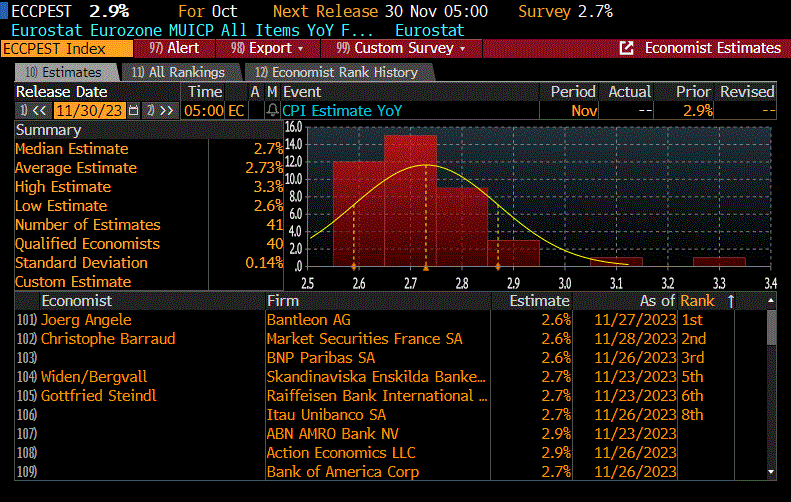The image size is (791, 502).
Task: Click Economist Estimates title link
Action: (x=712, y=48)
